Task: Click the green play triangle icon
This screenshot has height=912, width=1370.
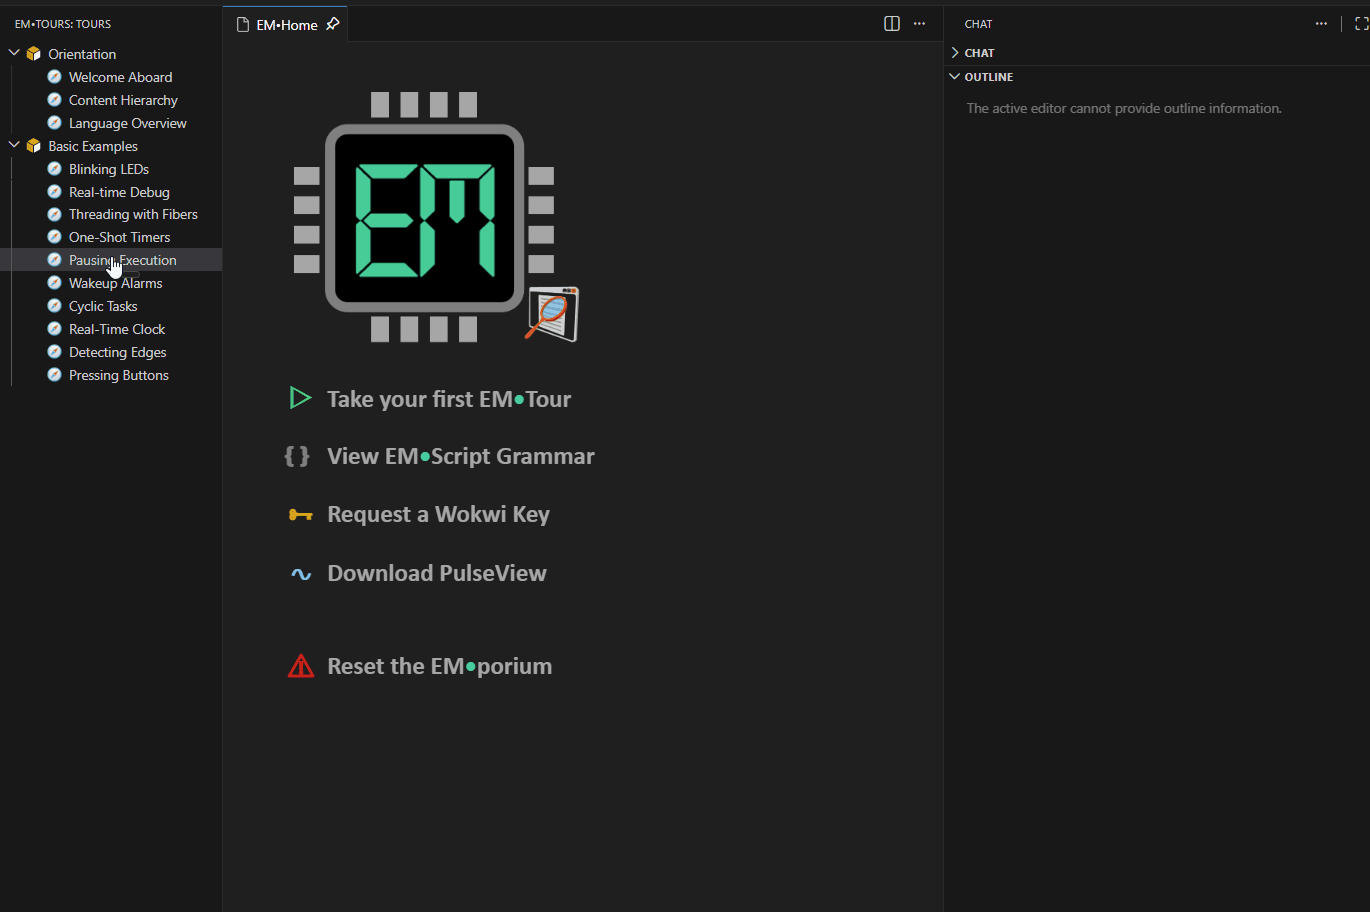Action: 300,399
